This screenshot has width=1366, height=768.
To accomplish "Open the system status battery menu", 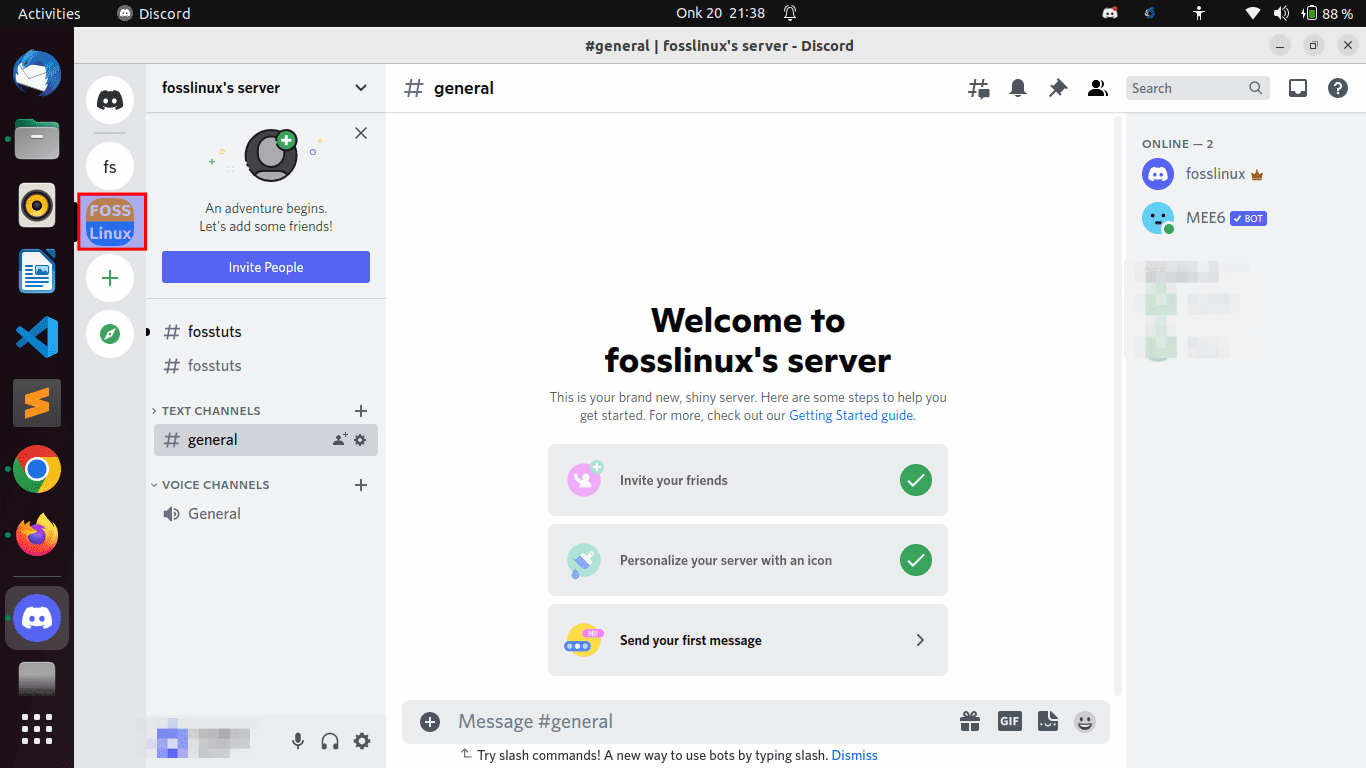I will (1299, 13).
